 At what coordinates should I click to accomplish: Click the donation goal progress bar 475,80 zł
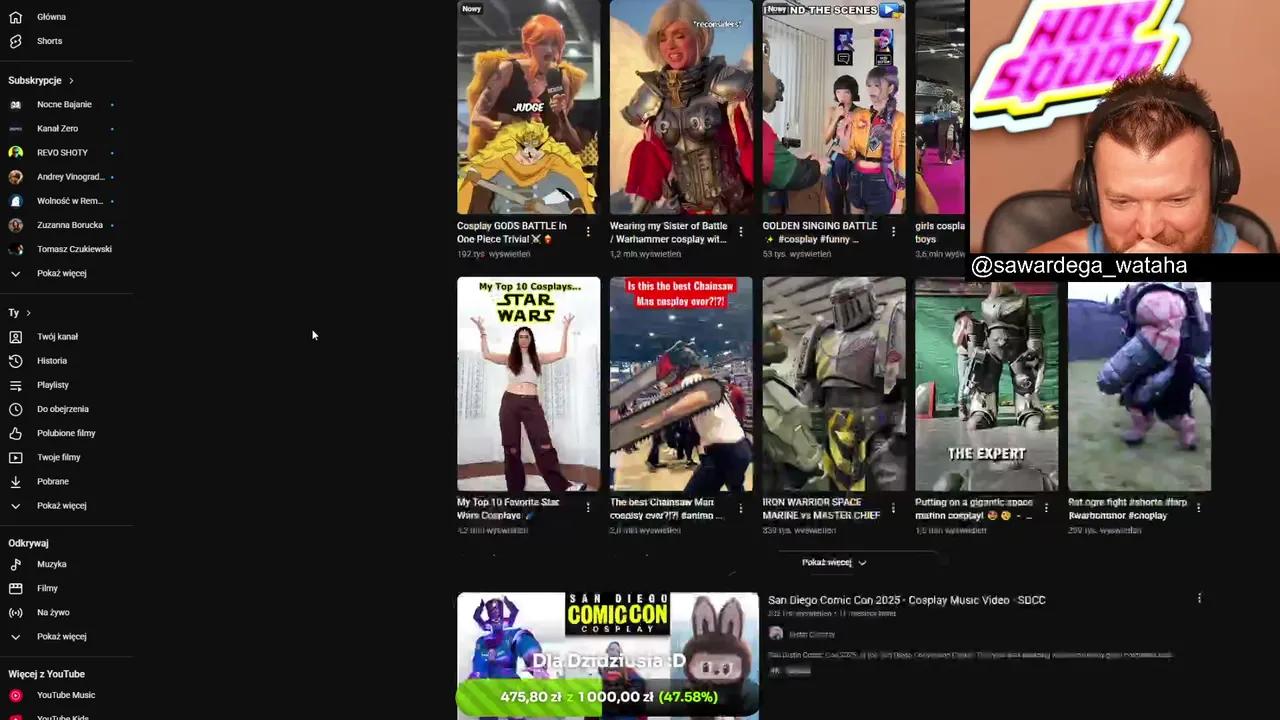tap(608, 697)
